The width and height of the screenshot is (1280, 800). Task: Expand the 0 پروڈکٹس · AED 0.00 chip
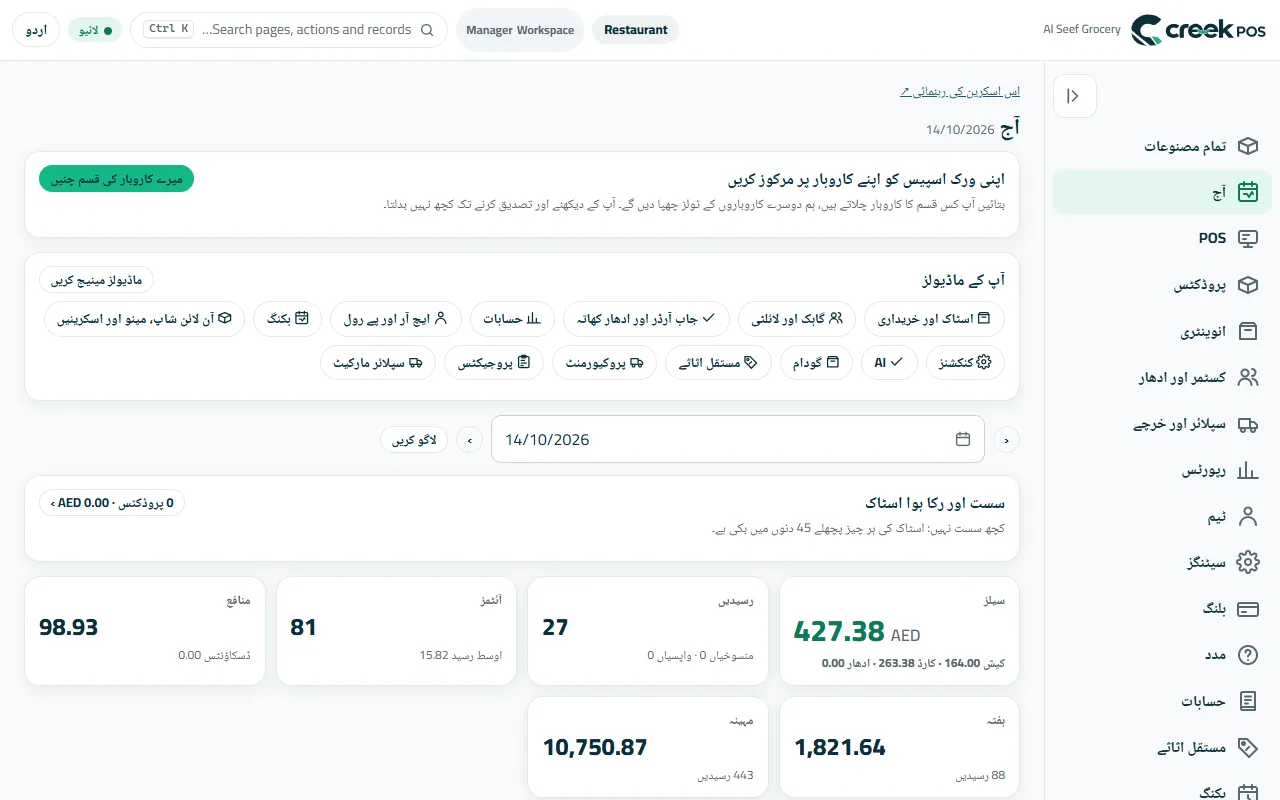112,502
